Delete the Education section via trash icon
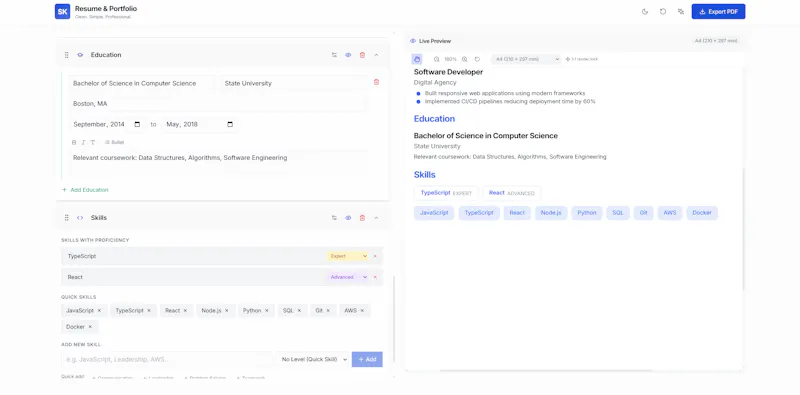The height and width of the screenshot is (395, 800). [x=362, y=55]
